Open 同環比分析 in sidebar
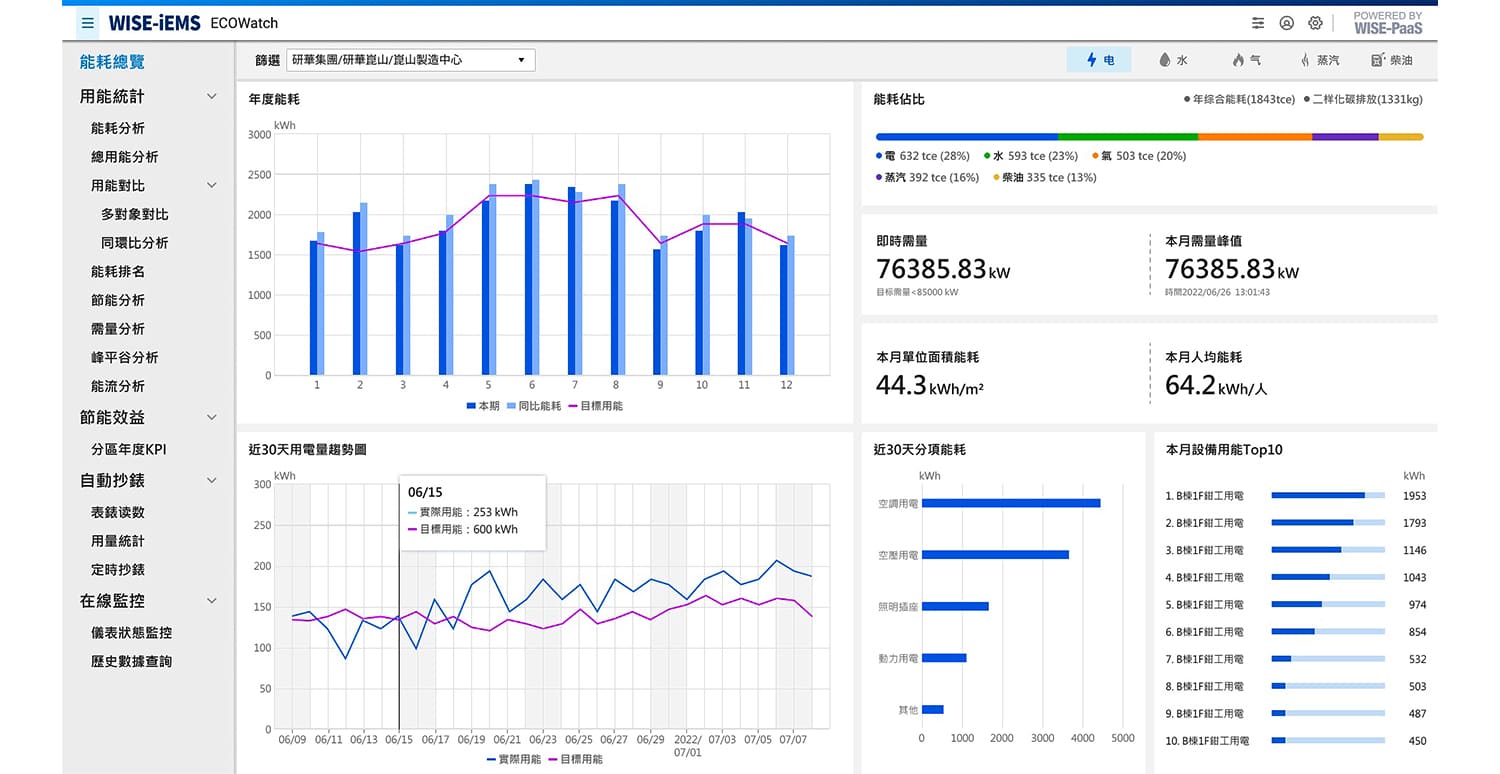This screenshot has height=774, width=1500. [x=134, y=243]
